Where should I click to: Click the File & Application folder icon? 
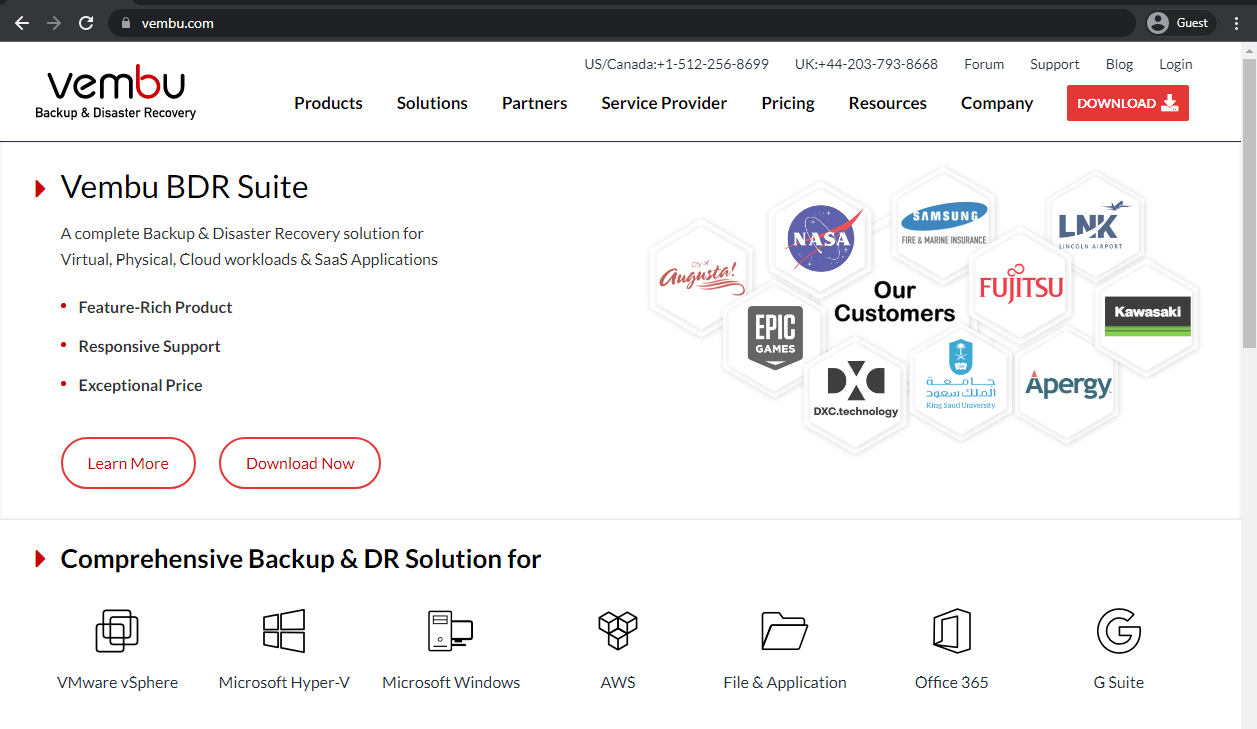(784, 631)
